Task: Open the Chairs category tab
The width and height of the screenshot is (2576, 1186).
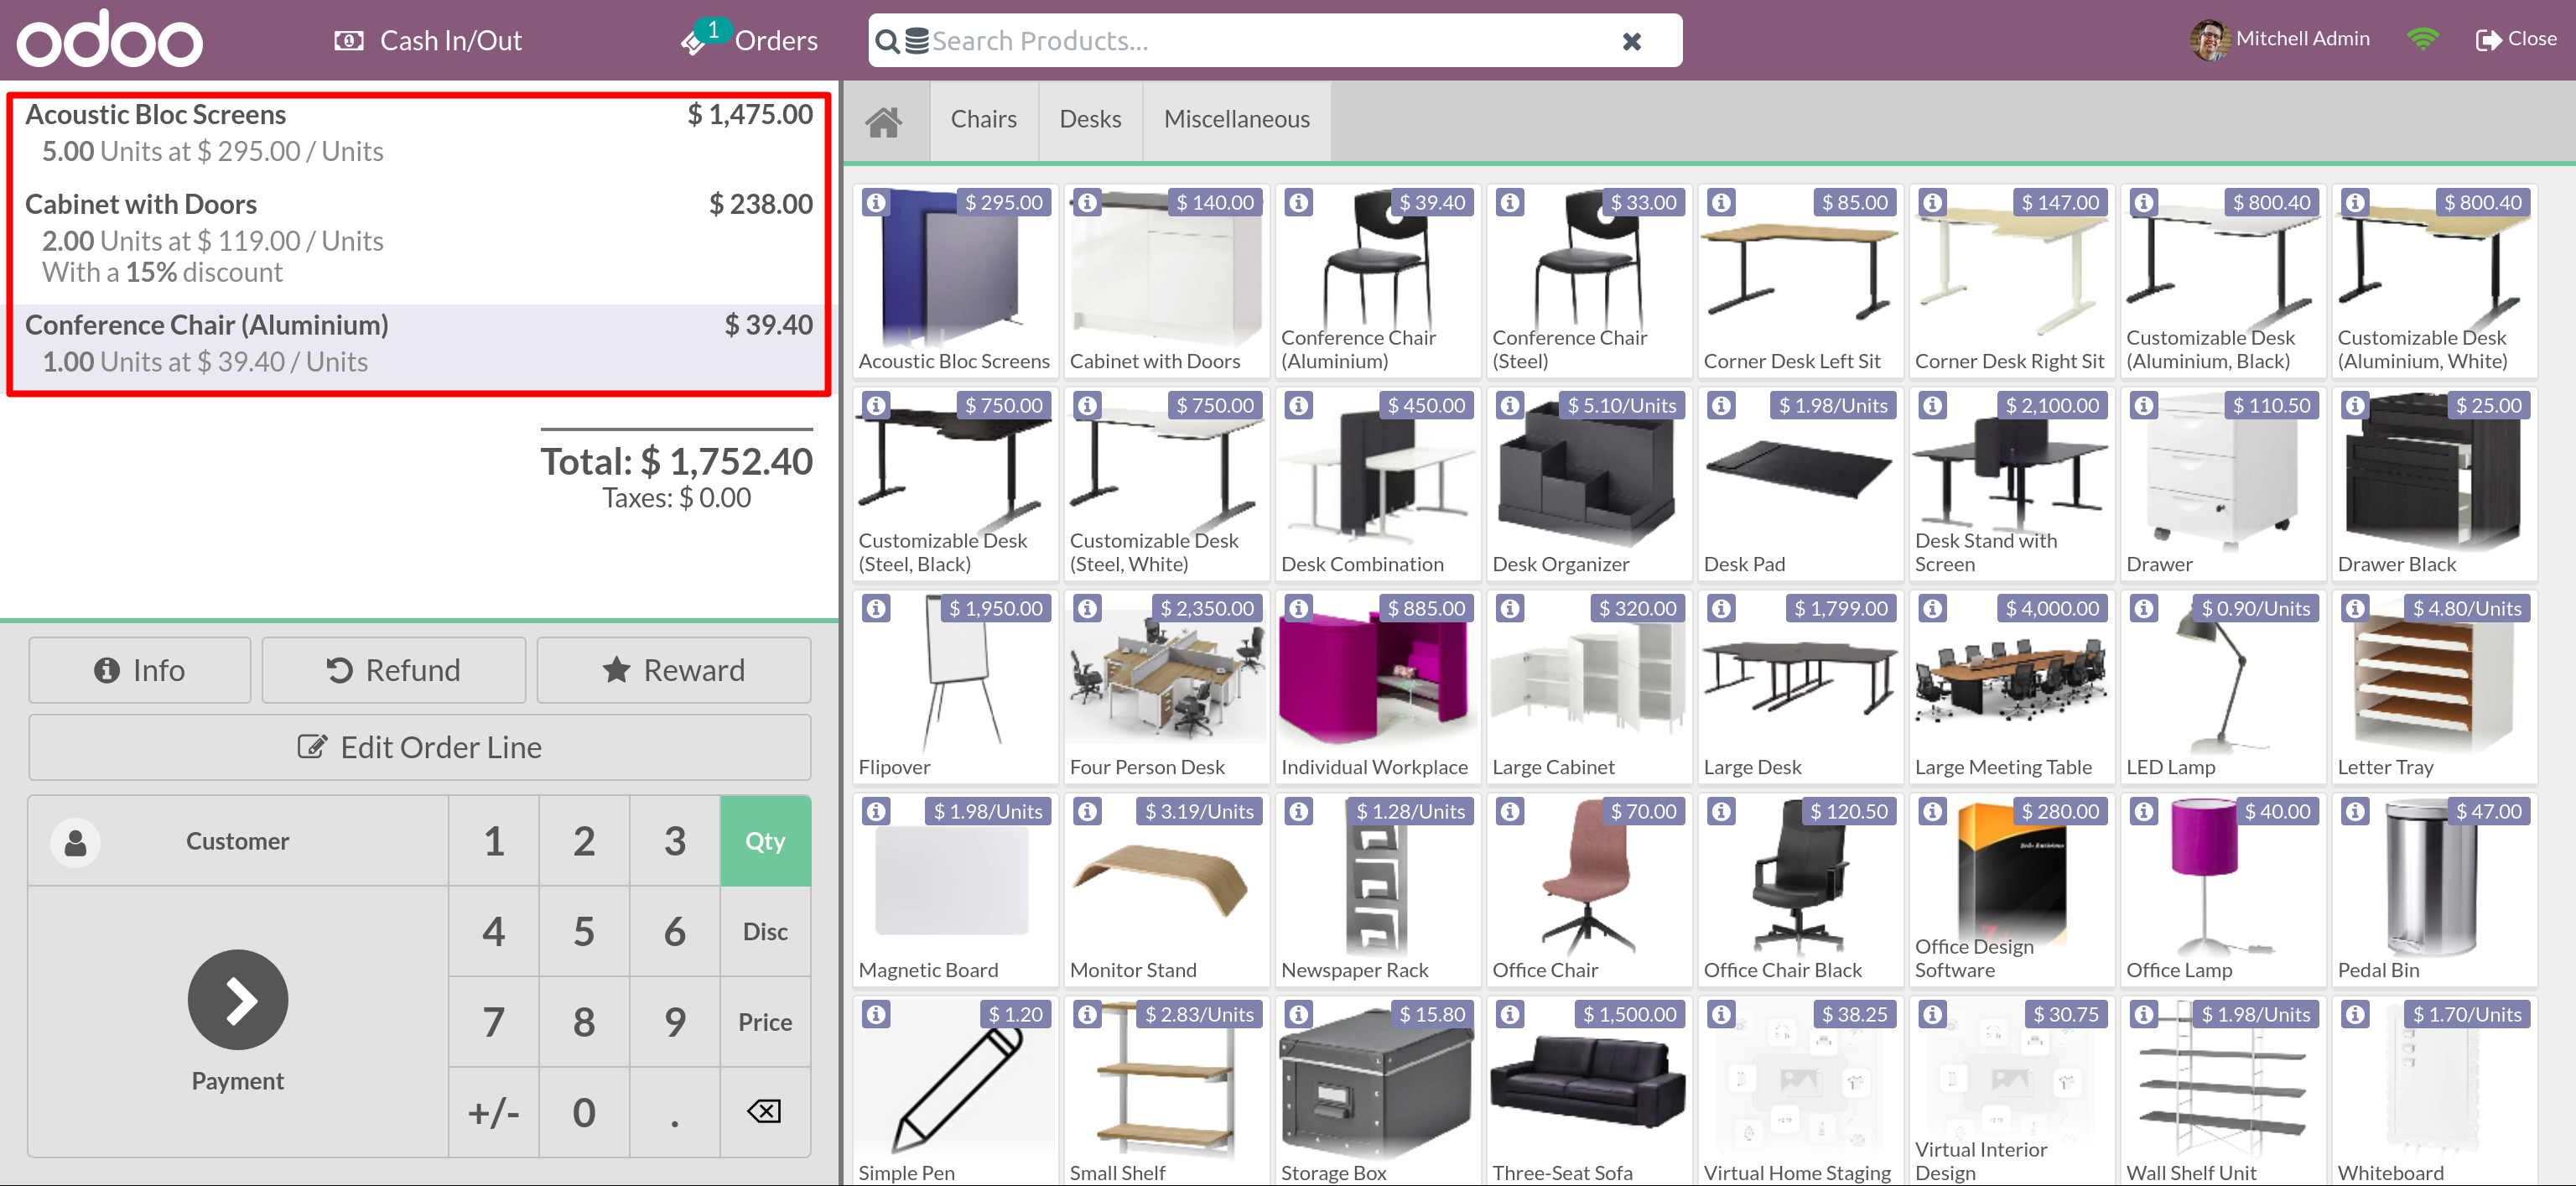Action: tap(983, 120)
